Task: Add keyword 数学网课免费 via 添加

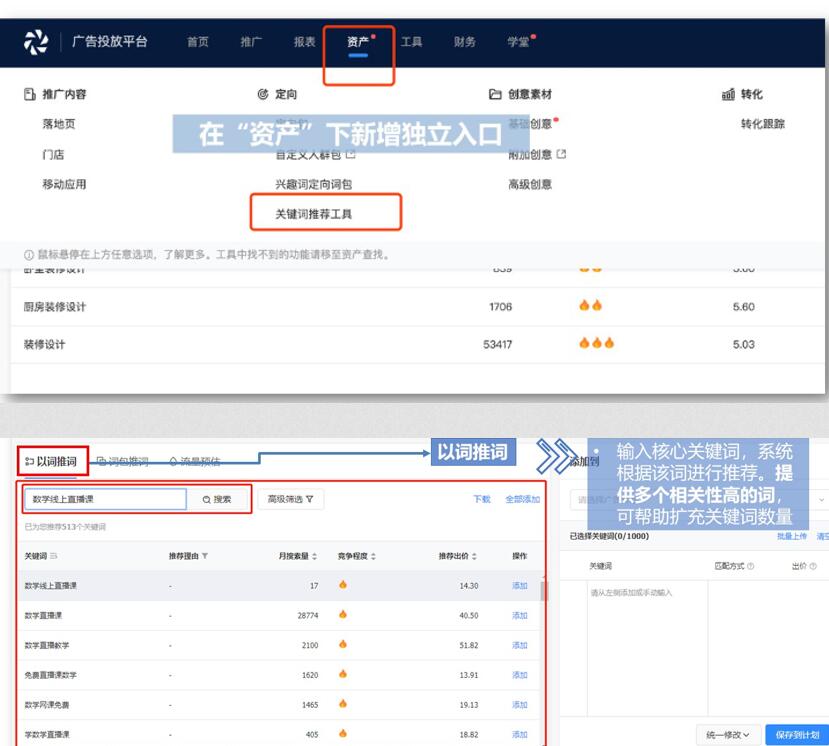Action: (520, 705)
